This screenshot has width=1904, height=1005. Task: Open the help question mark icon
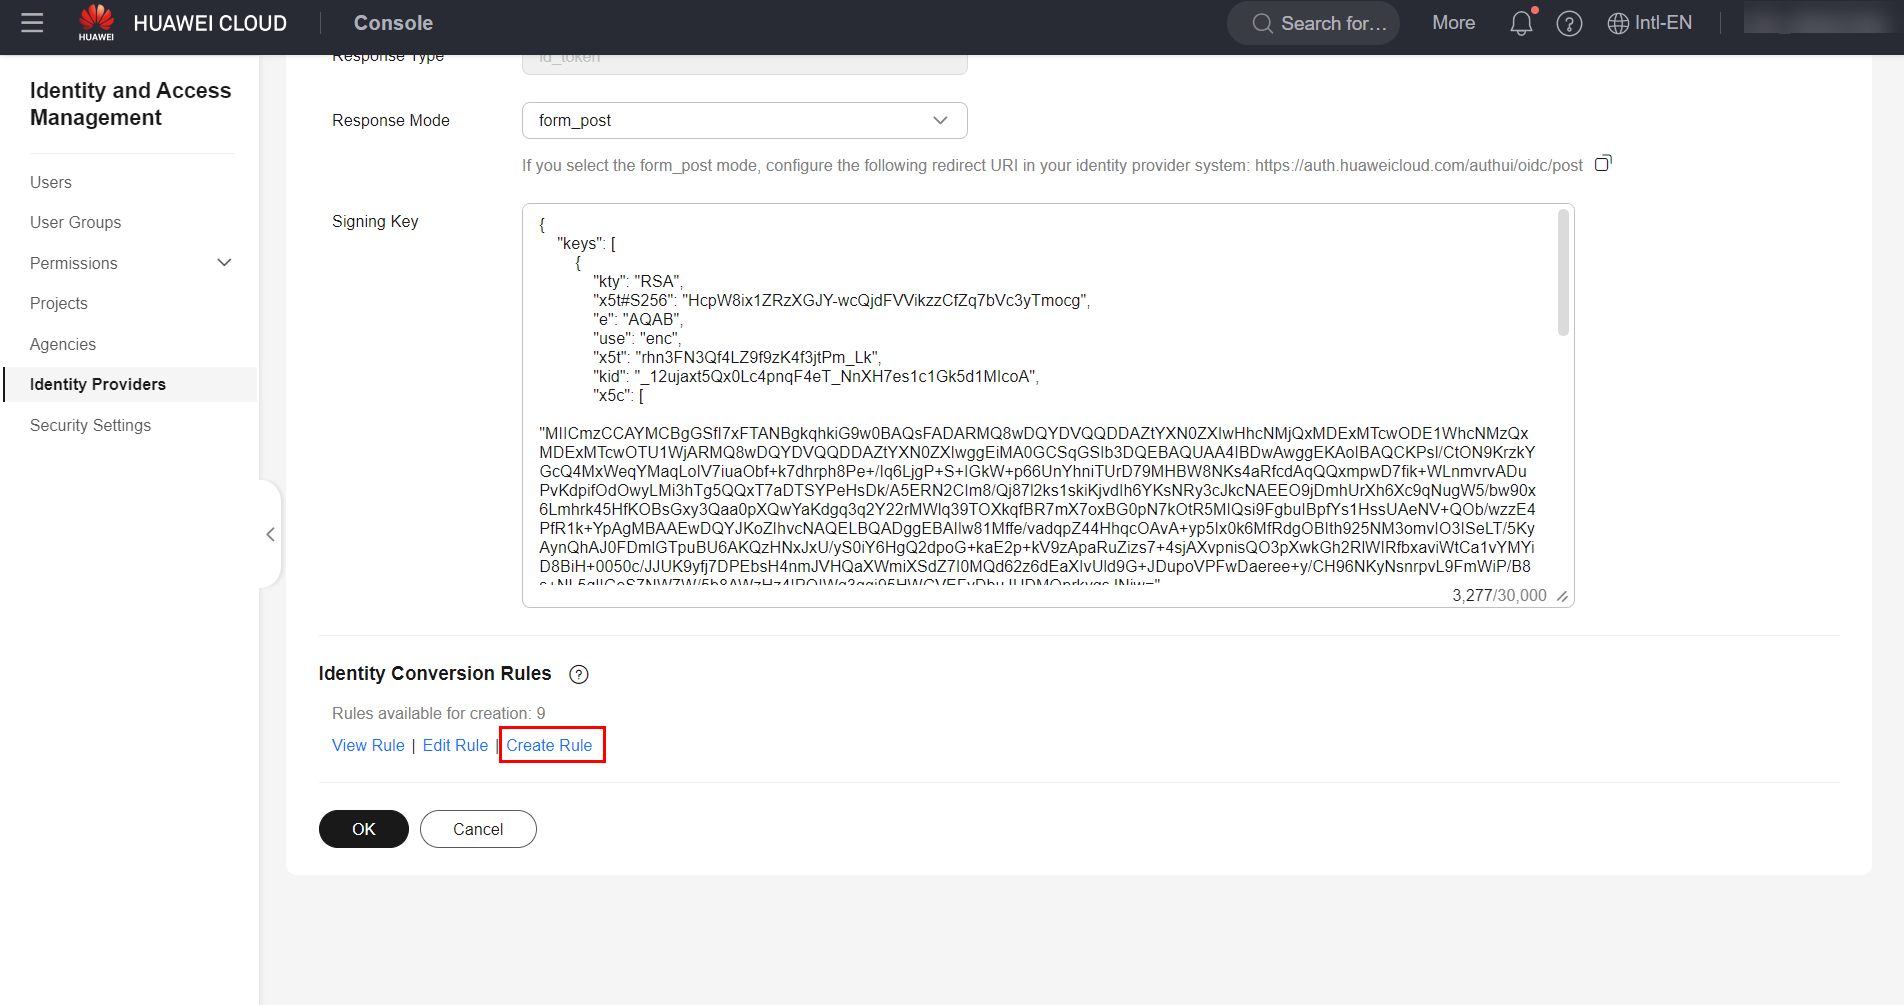click(1569, 23)
